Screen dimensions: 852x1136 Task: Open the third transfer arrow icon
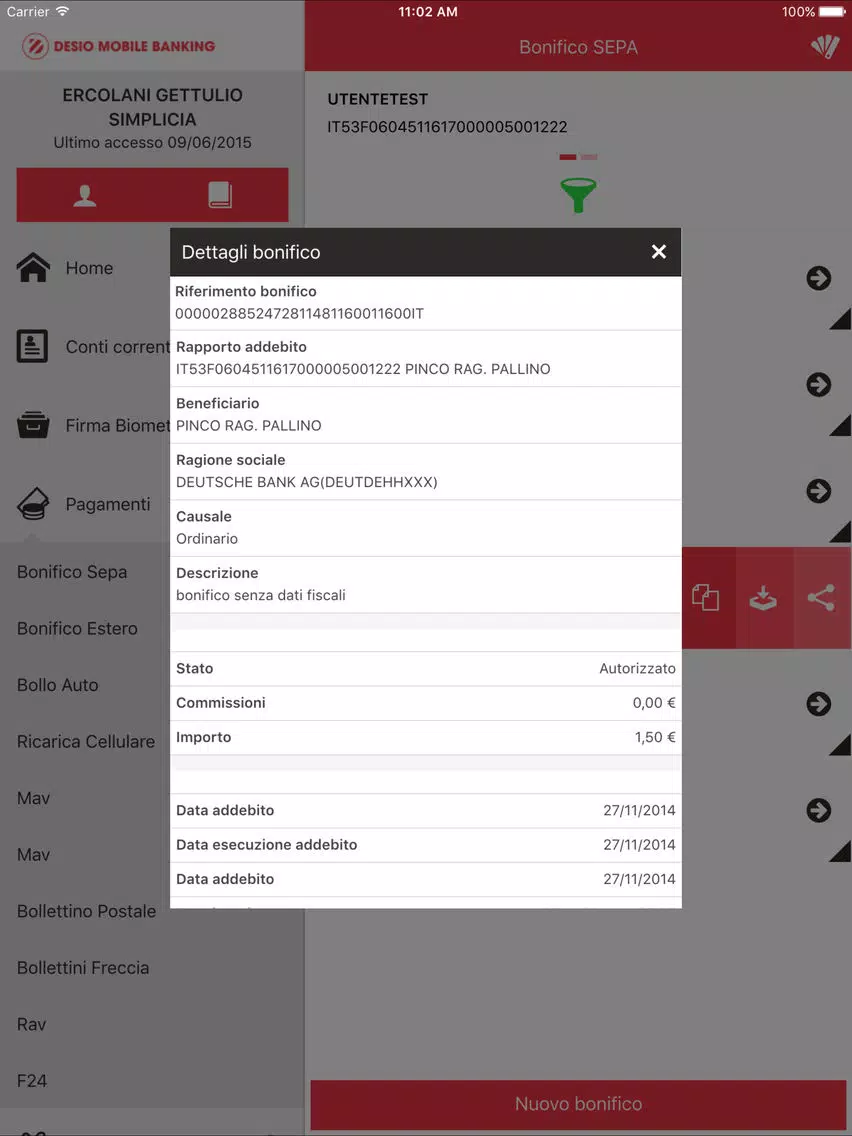pyautogui.click(x=819, y=491)
